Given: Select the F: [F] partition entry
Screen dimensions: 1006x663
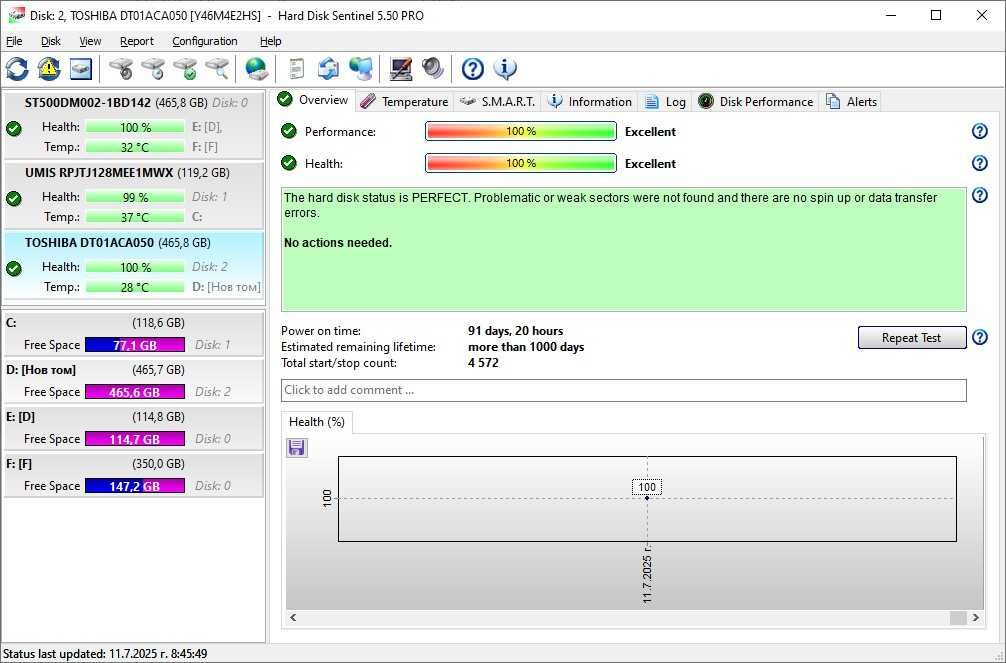Looking at the screenshot, I should point(133,474).
